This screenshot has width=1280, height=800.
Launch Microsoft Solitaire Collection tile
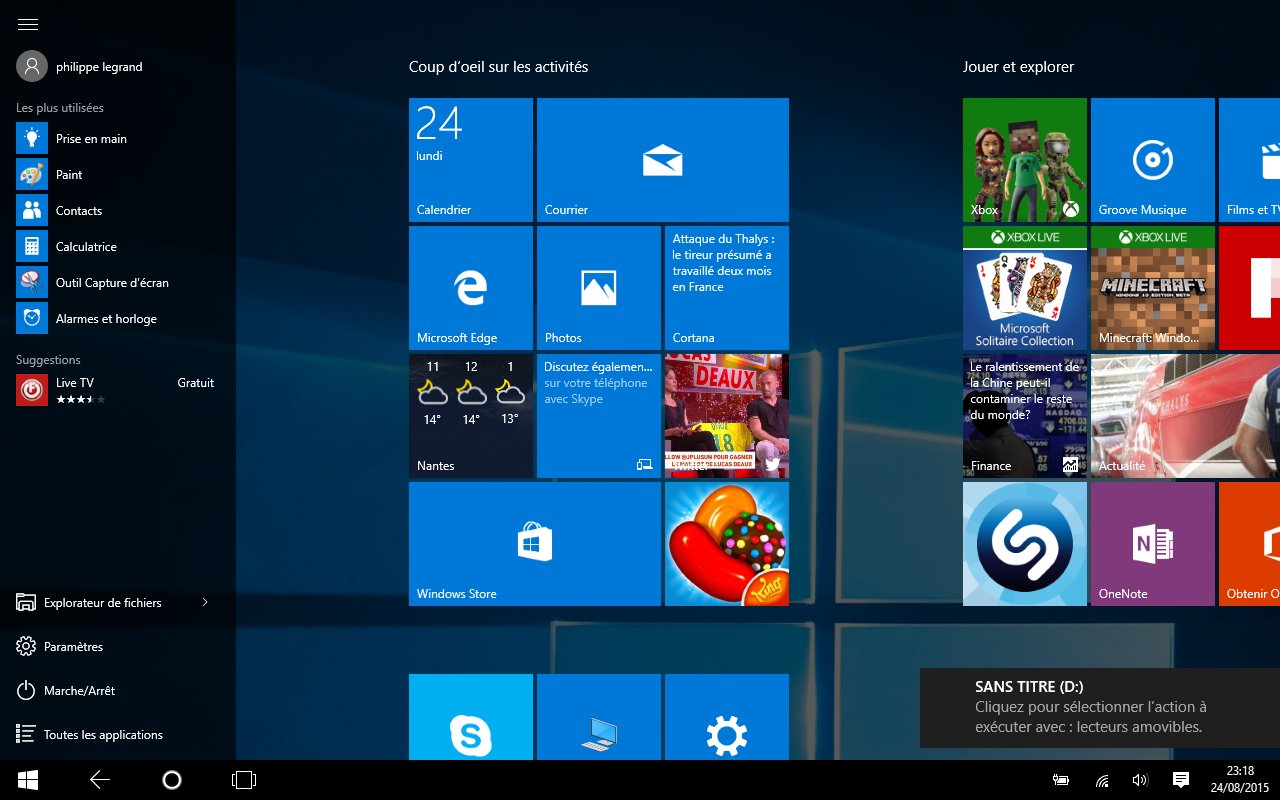pyautogui.click(x=1025, y=288)
